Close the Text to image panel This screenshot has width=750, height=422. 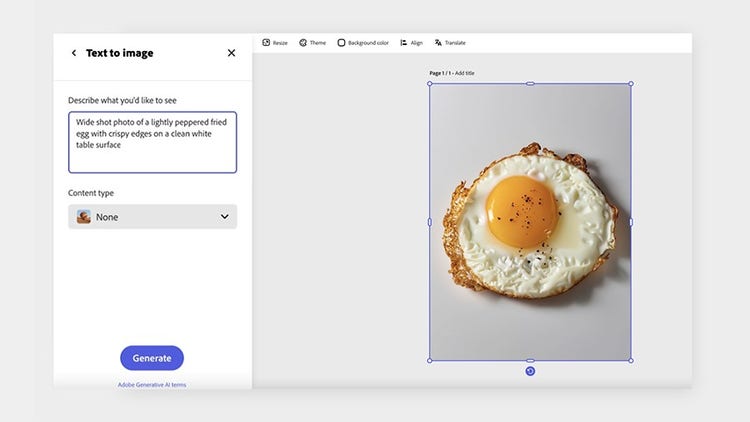[x=232, y=53]
